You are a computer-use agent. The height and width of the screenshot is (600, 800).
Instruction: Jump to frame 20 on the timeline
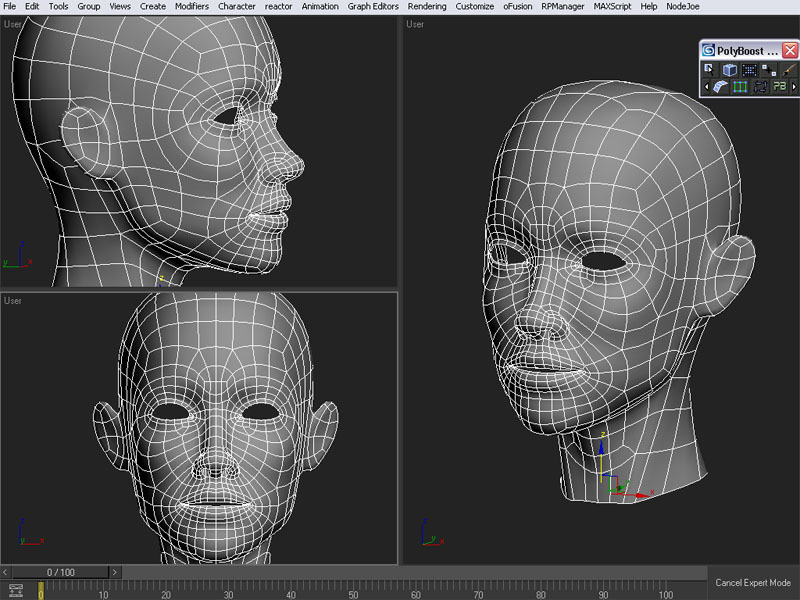pyautogui.click(x=166, y=594)
